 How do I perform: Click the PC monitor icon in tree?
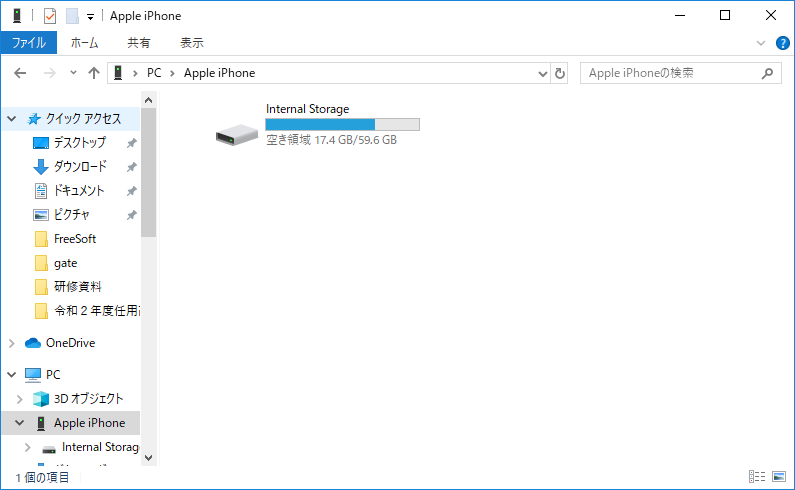33,375
